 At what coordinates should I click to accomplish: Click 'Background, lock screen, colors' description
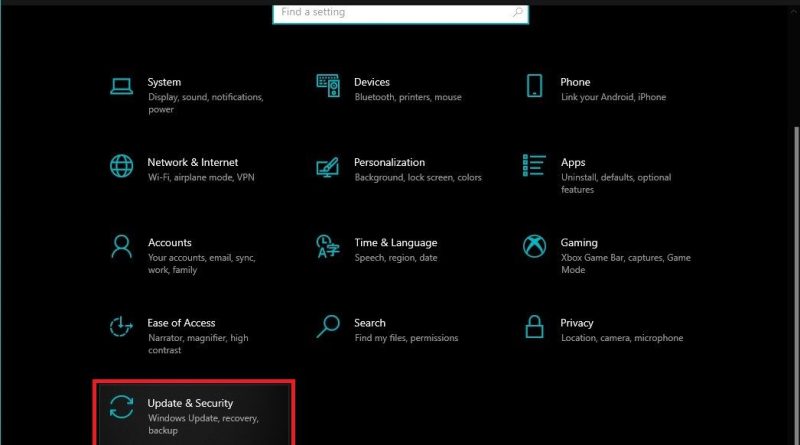[418, 177]
